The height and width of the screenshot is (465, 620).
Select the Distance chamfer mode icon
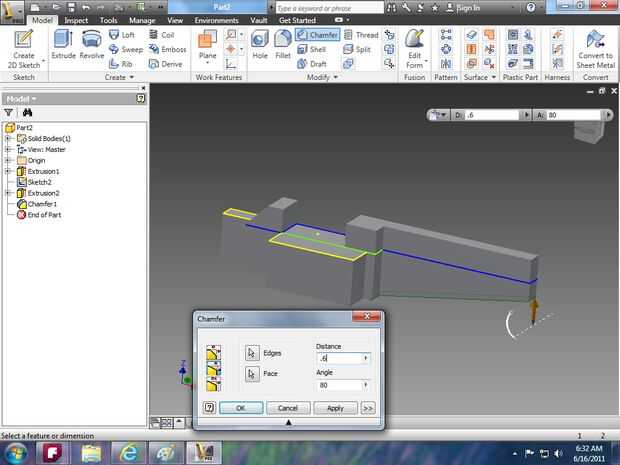(214, 352)
